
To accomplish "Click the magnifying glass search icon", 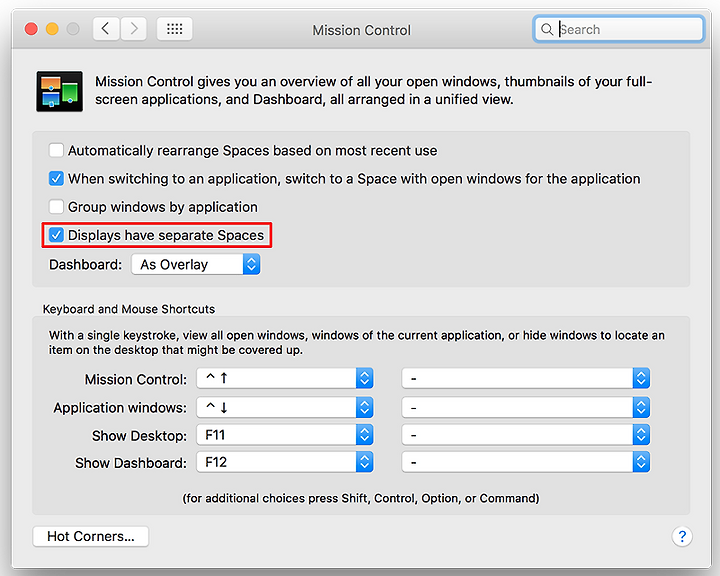I will pos(546,29).
